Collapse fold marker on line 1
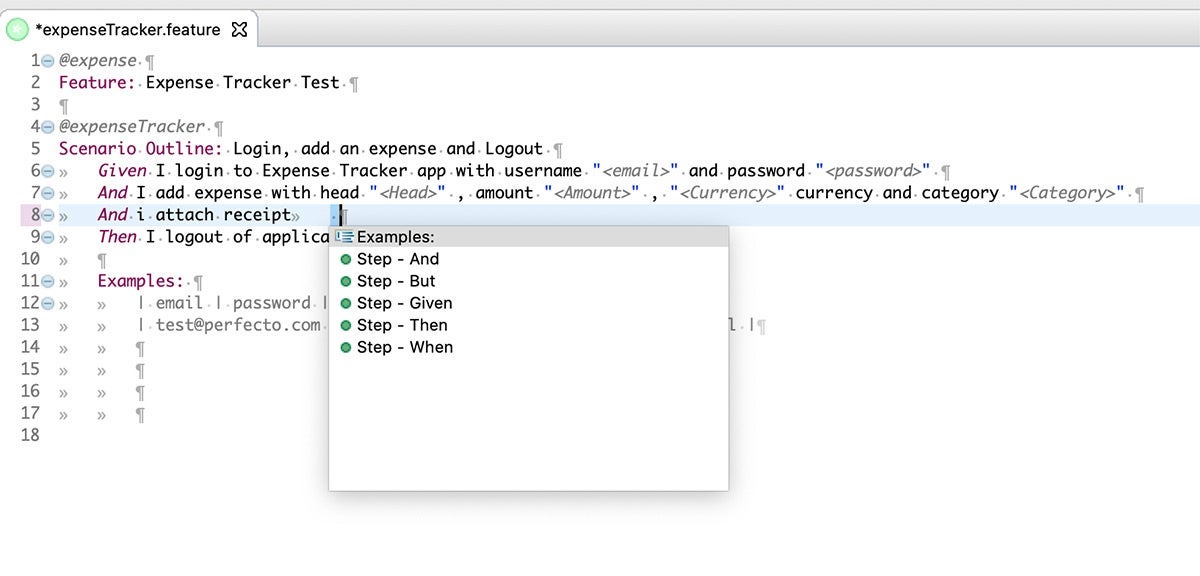The image size is (1200, 576). 47,61
